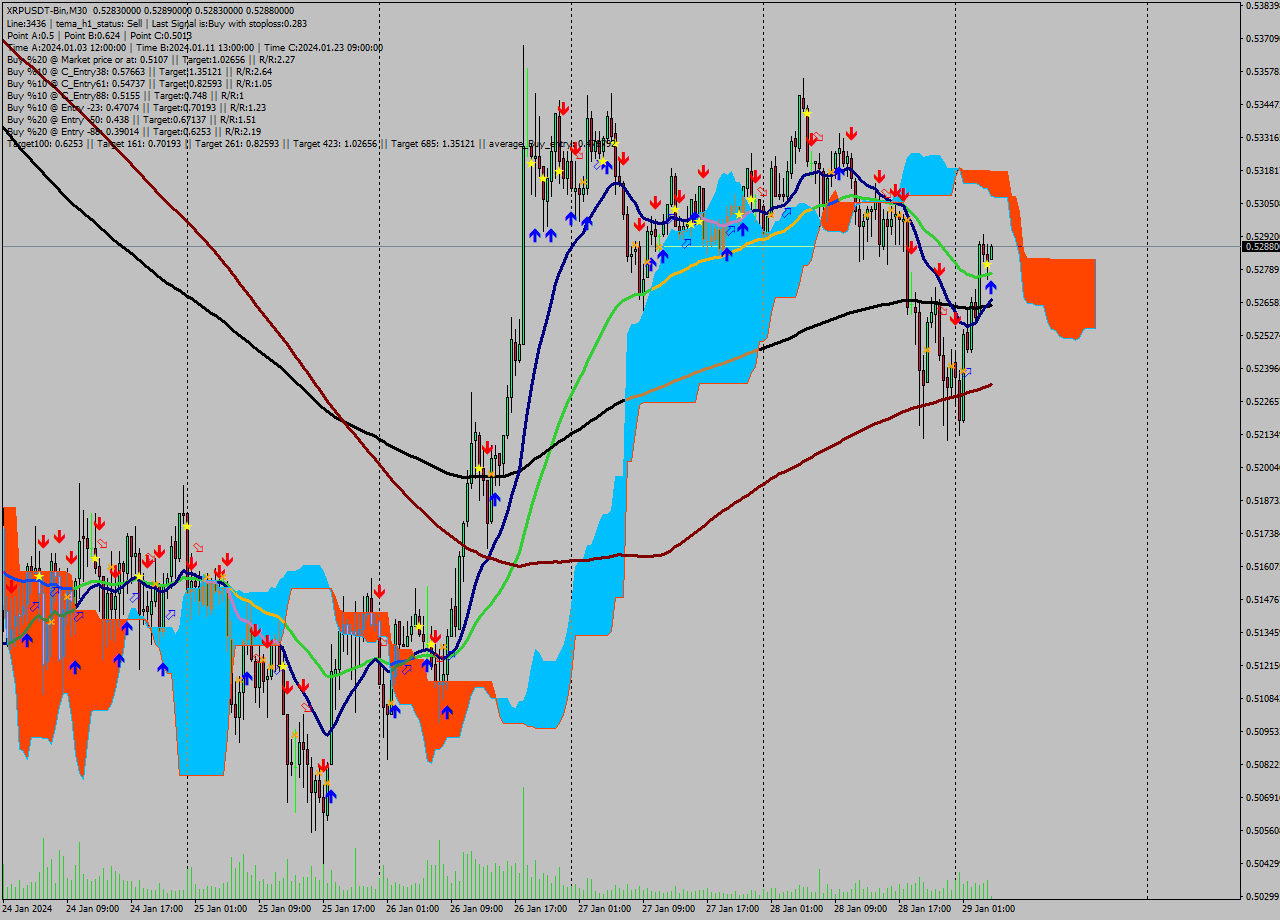Viewport: 1280px width, 920px height.
Task: Click the 0.5278 price scale label
Action: pyautogui.click(x=1264, y=269)
